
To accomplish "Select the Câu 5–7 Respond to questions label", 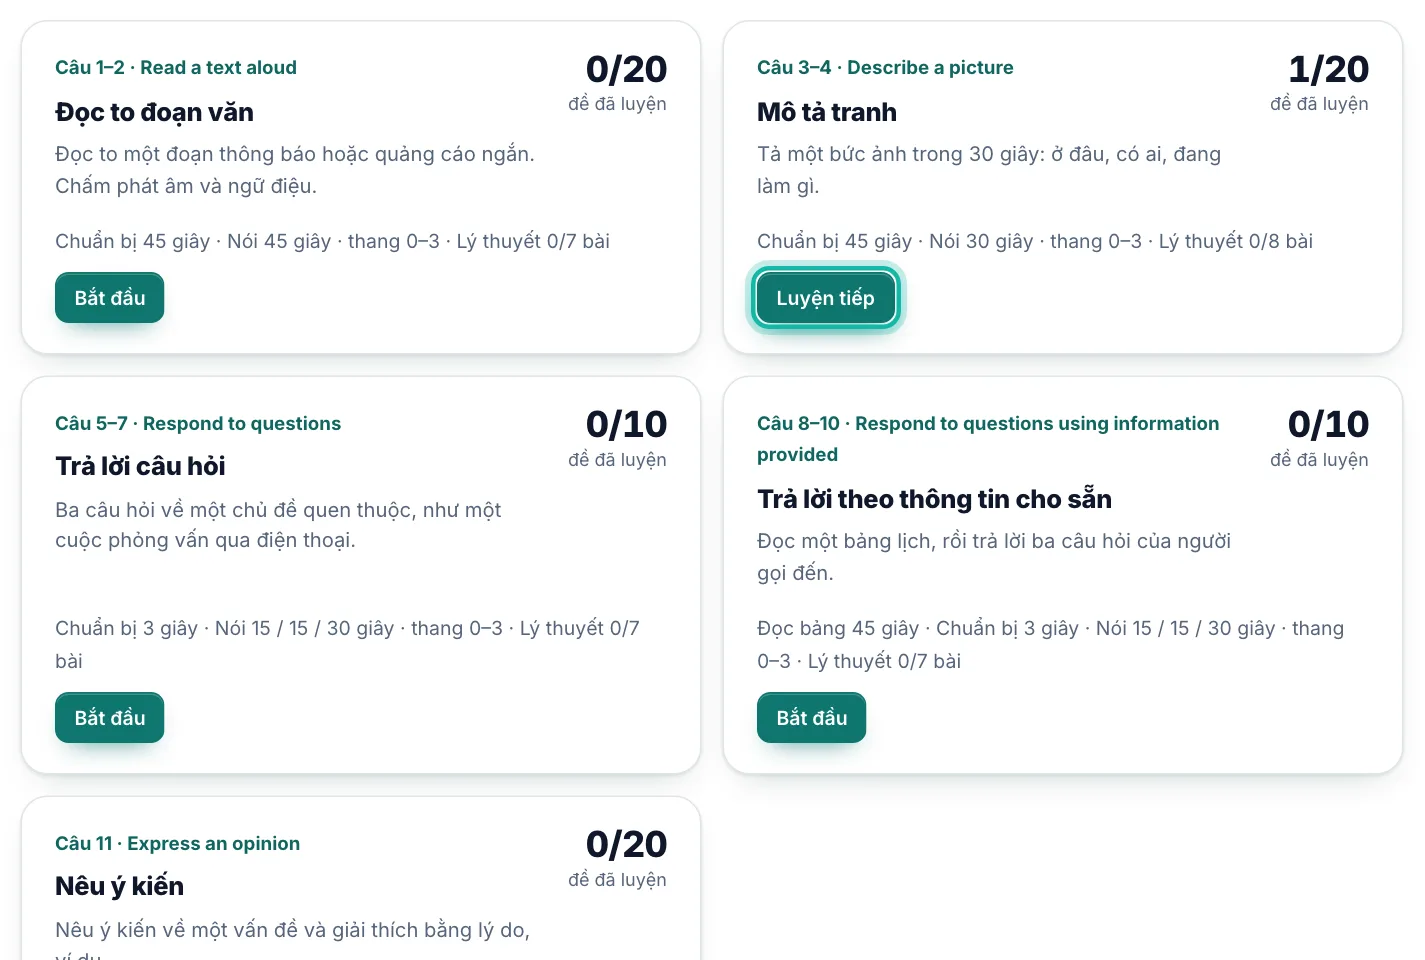I will (198, 423).
